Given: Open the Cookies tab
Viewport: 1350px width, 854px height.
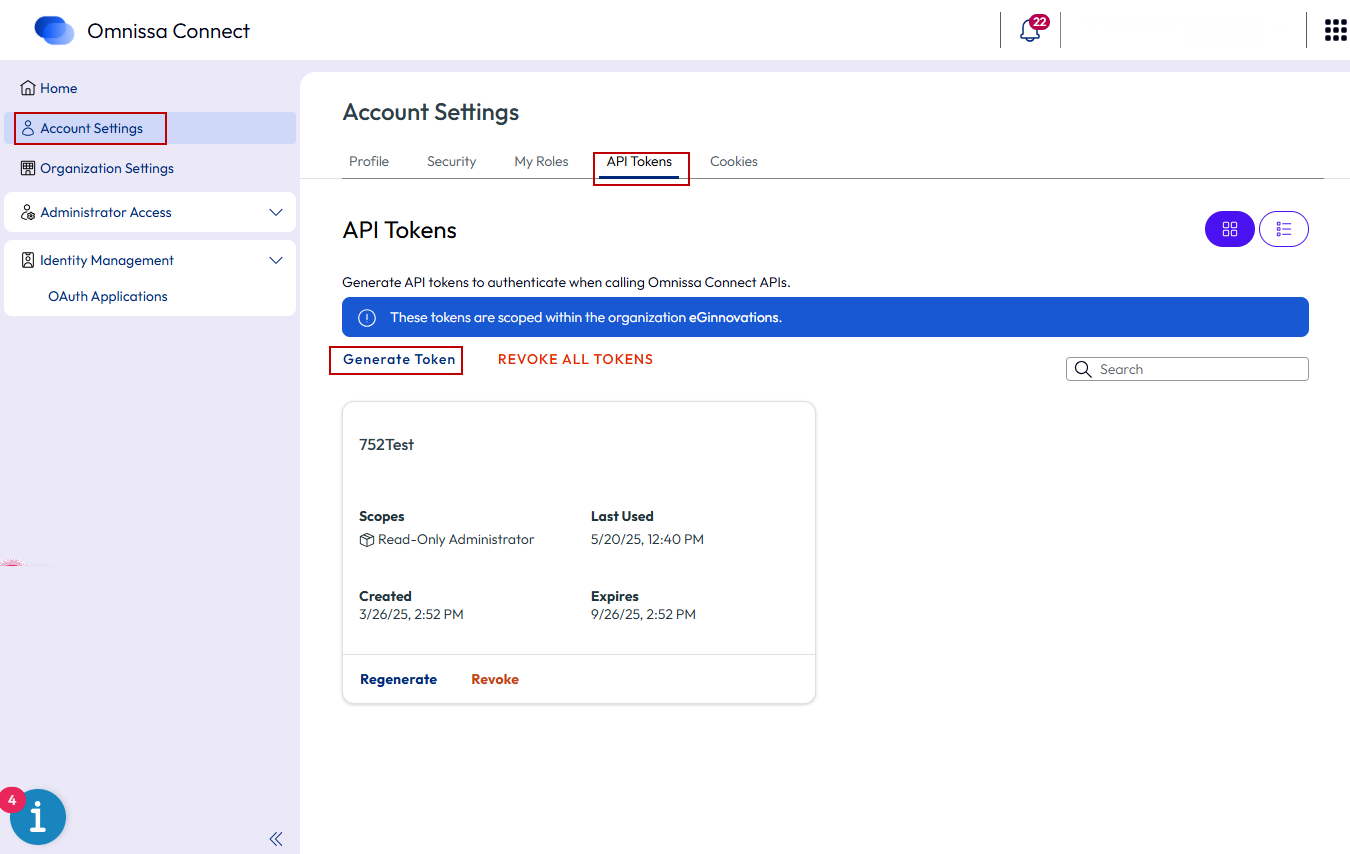Looking at the screenshot, I should click(733, 161).
